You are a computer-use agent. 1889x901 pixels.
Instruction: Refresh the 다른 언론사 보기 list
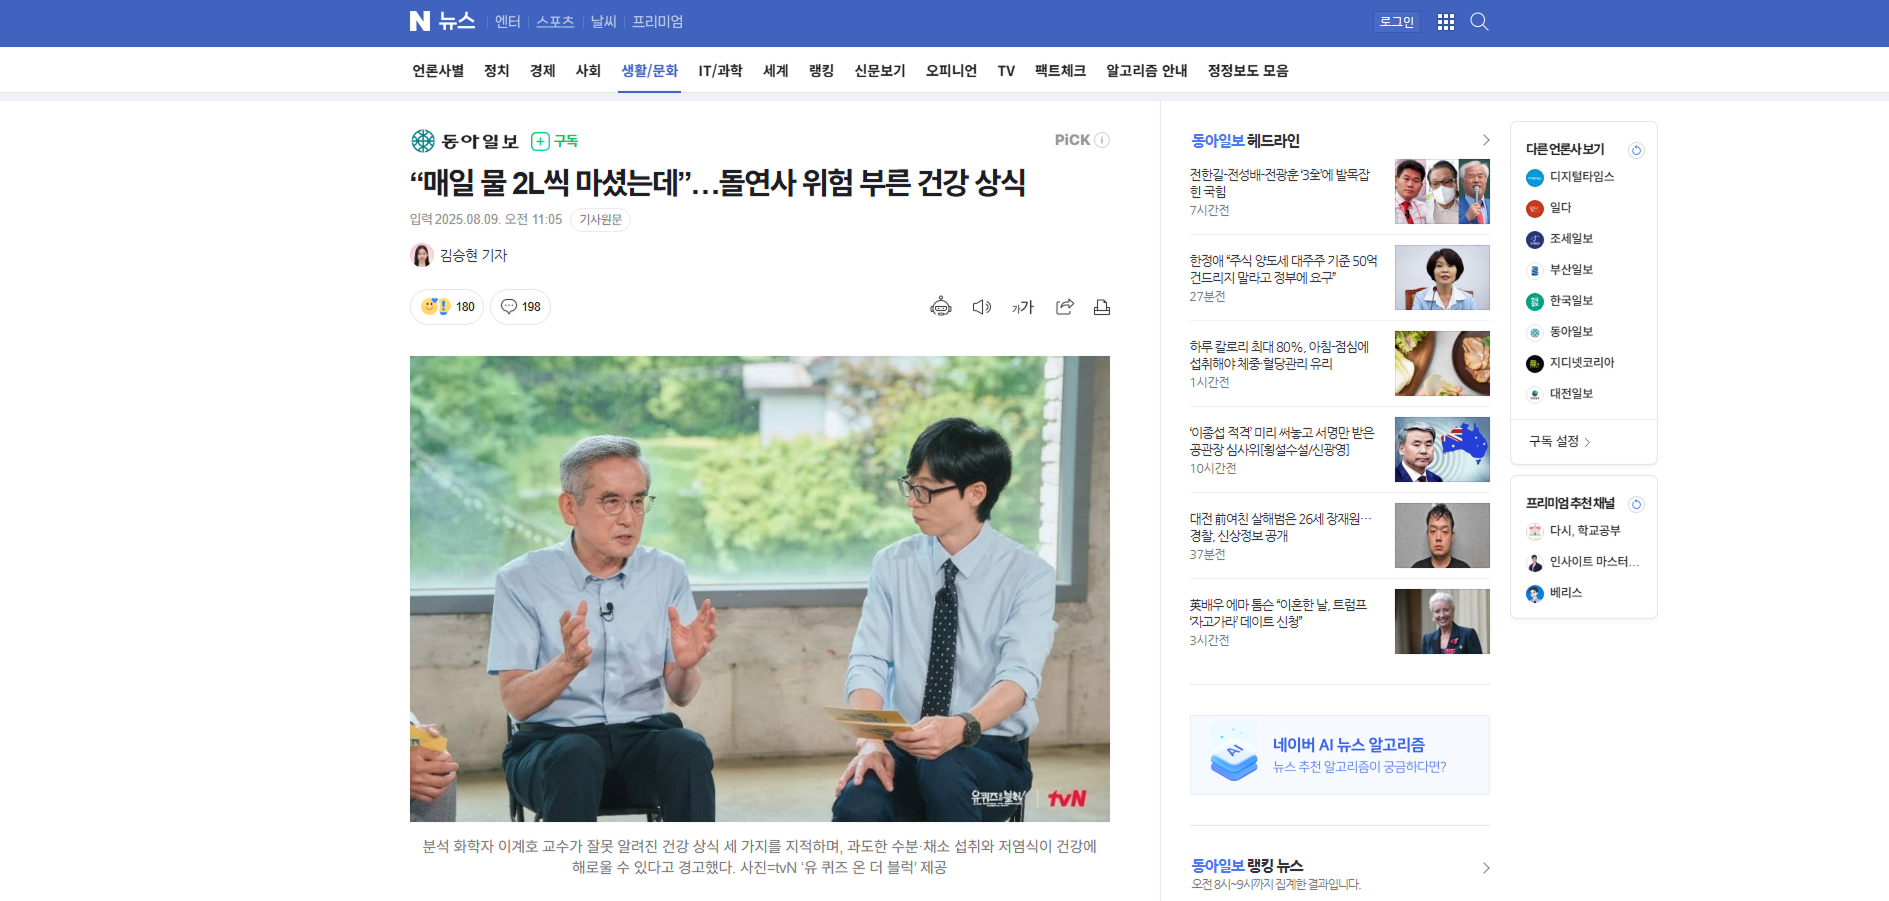coord(1636,150)
